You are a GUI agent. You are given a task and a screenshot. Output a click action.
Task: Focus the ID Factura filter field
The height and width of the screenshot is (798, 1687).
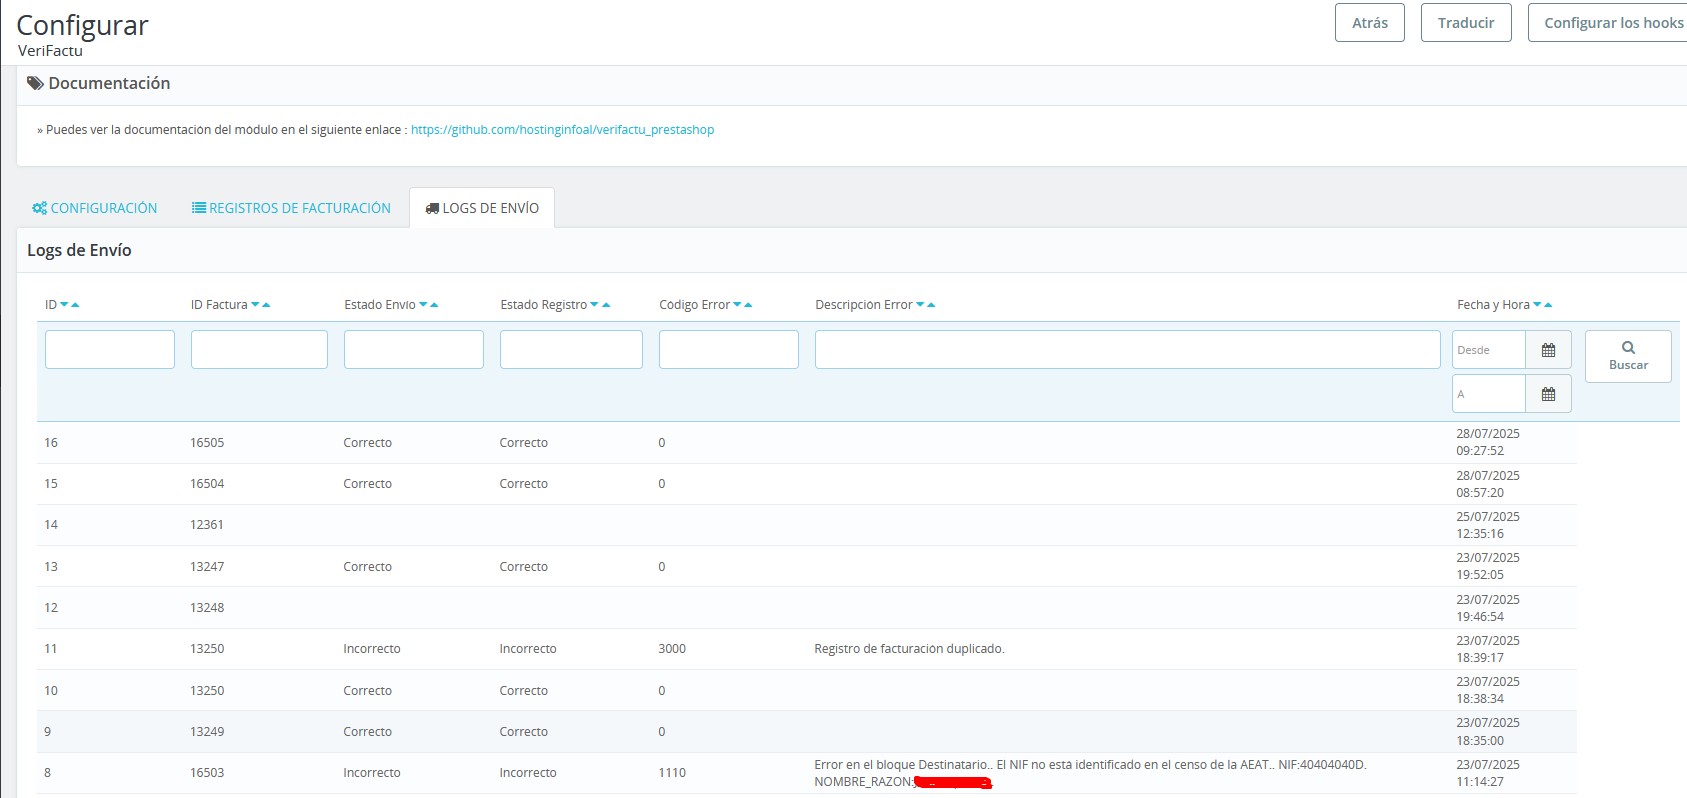coord(259,350)
